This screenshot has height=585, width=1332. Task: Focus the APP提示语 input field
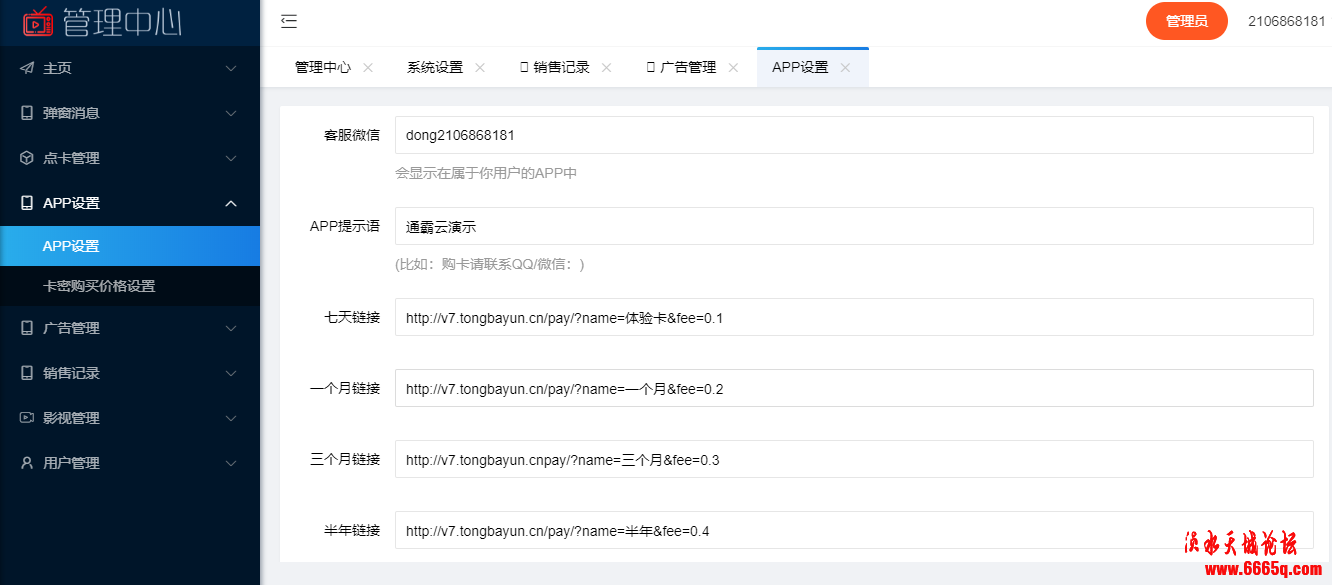pyautogui.click(x=854, y=226)
